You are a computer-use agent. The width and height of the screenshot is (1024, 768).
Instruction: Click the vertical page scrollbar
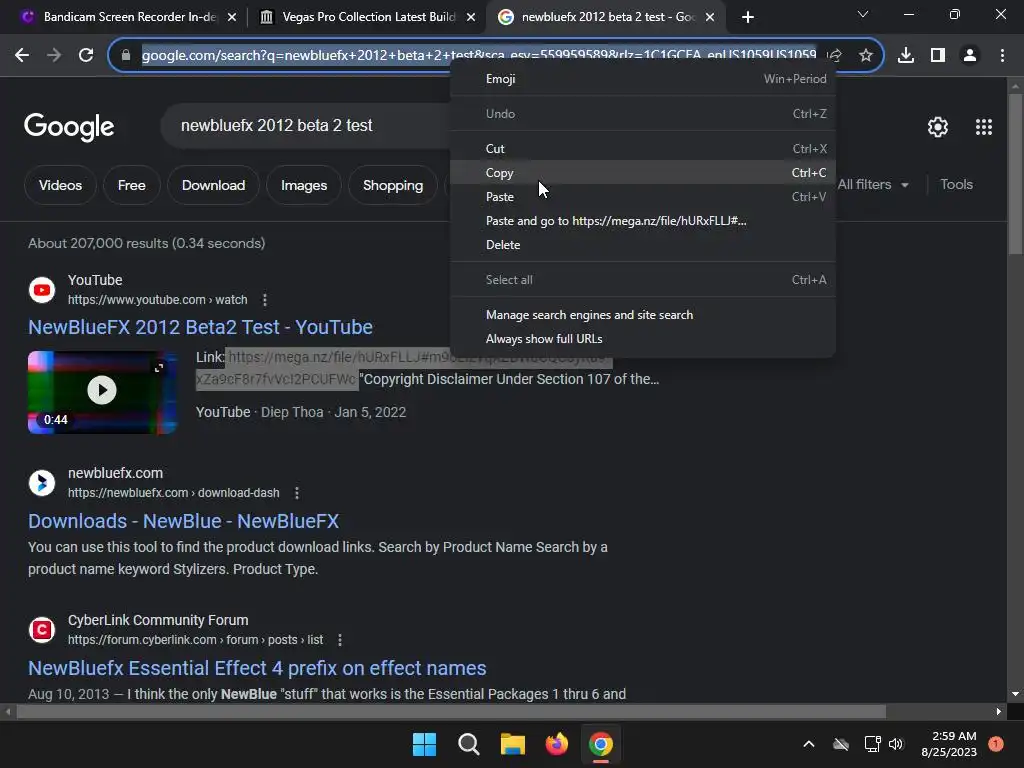coord(1015,174)
